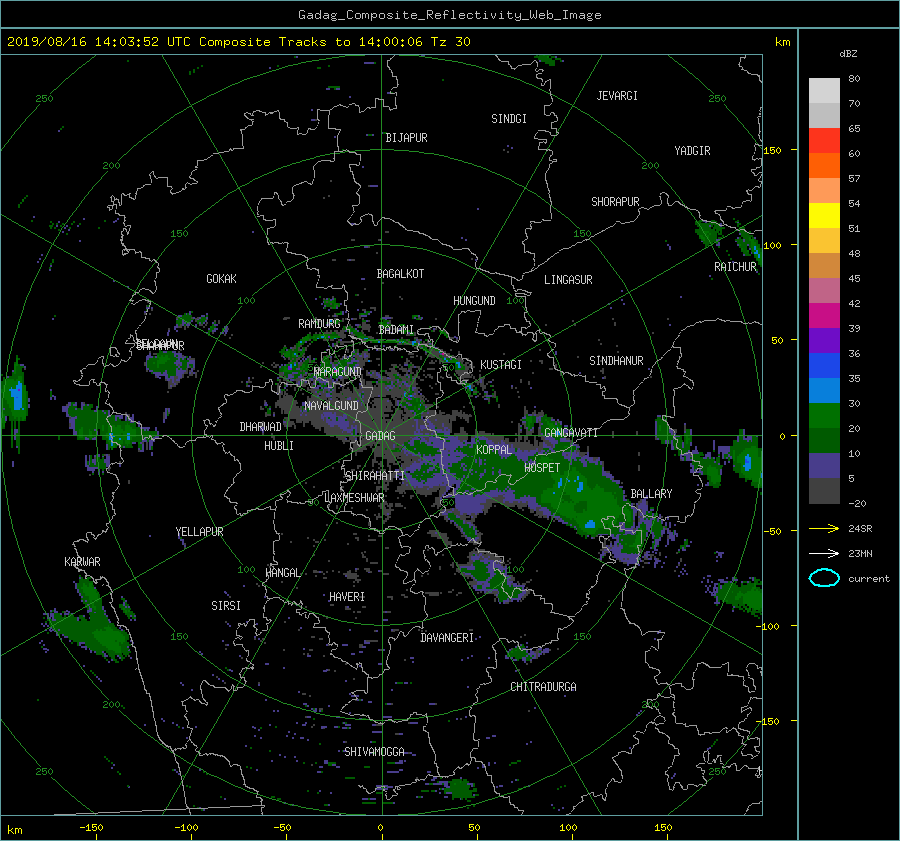This screenshot has width=900, height=841.
Task: Click the SINDGI city label
Action: pyautogui.click(x=509, y=119)
